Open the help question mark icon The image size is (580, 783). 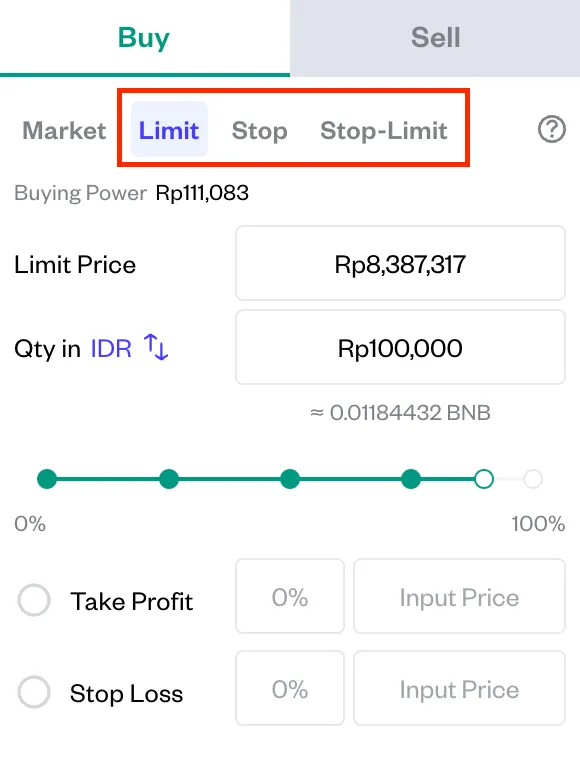(552, 130)
